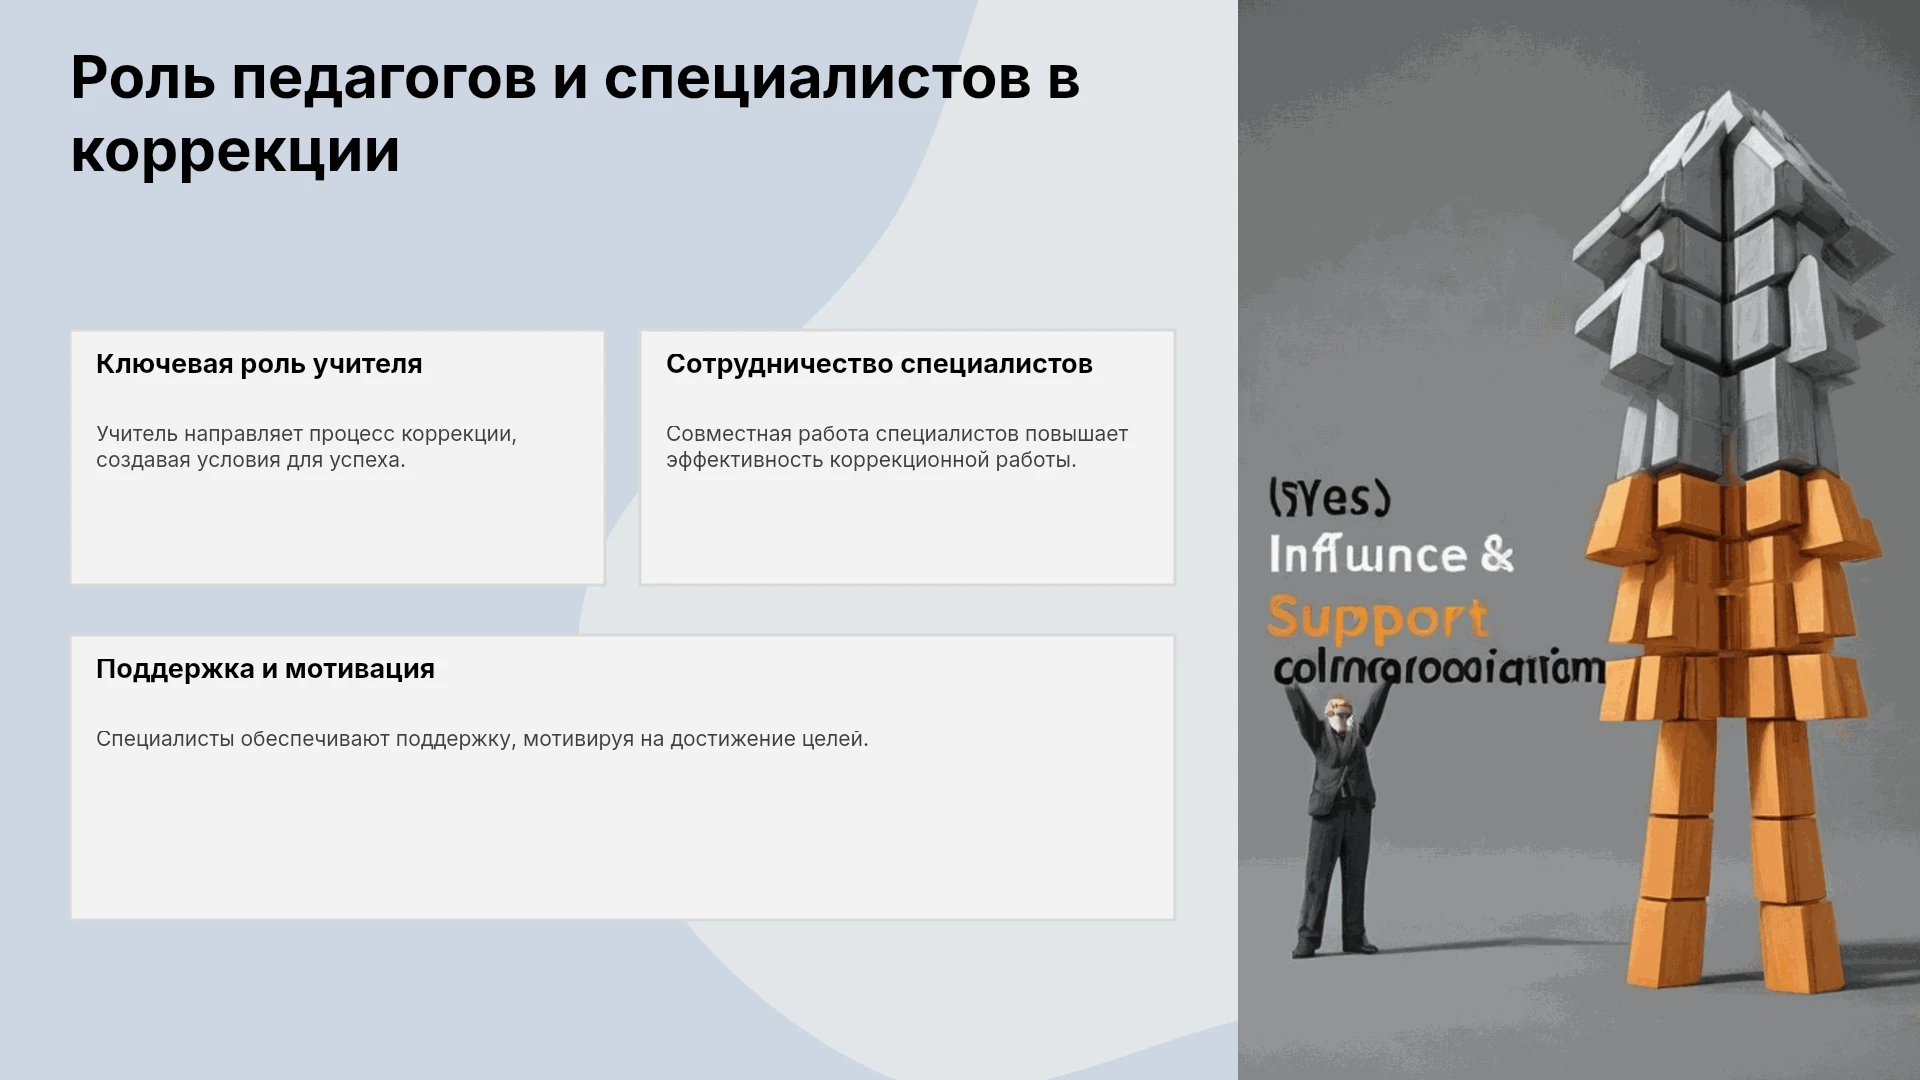Select the black garbled text line in image
This screenshot has width=1920, height=1080.
(x=1439, y=669)
